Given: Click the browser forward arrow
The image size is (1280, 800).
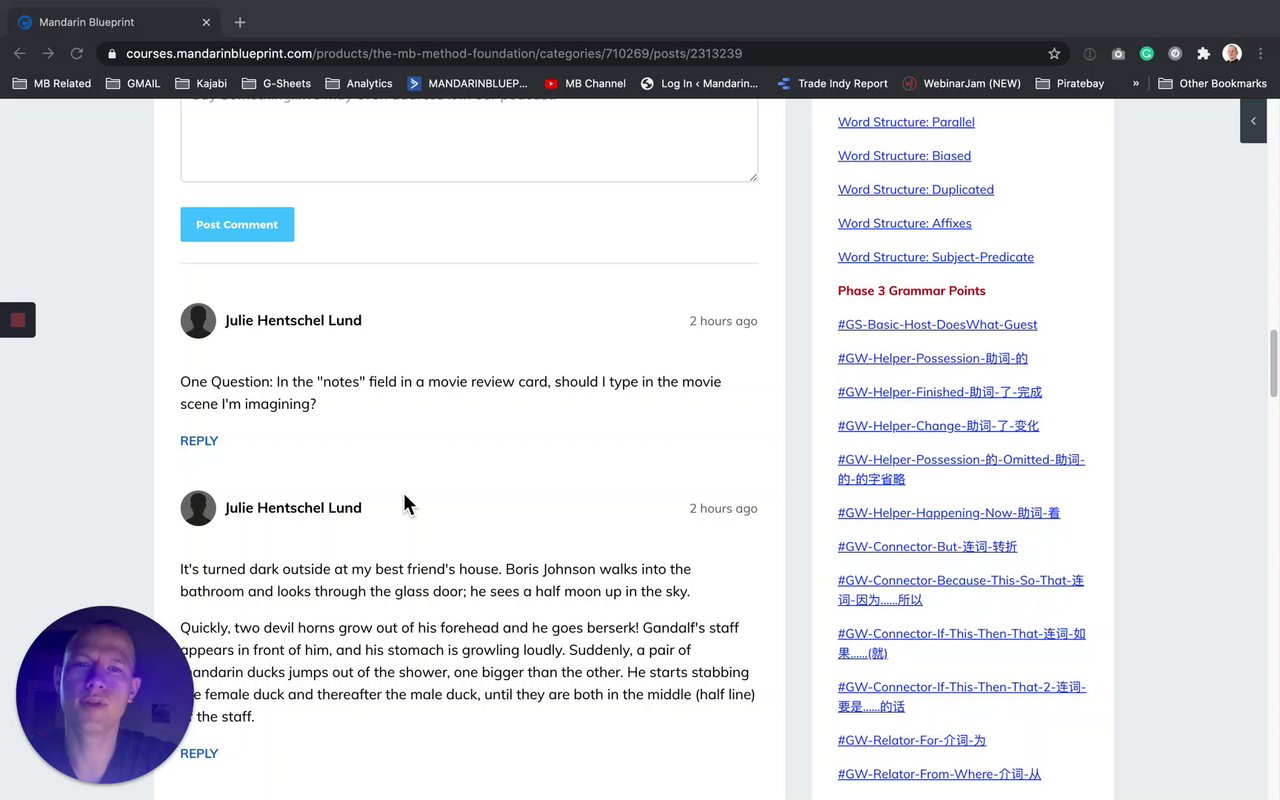Looking at the screenshot, I should tap(48, 53).
